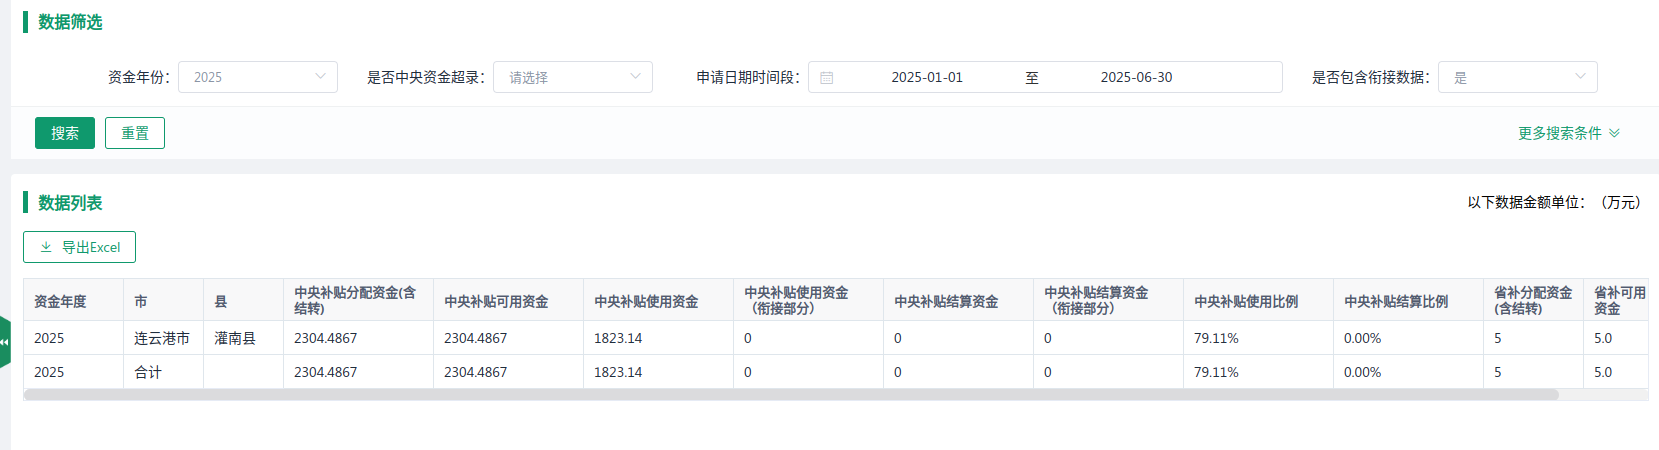1659x450 pixels.
Task: Toggle the green sidebar collapse handle
Action: [5, 342]
